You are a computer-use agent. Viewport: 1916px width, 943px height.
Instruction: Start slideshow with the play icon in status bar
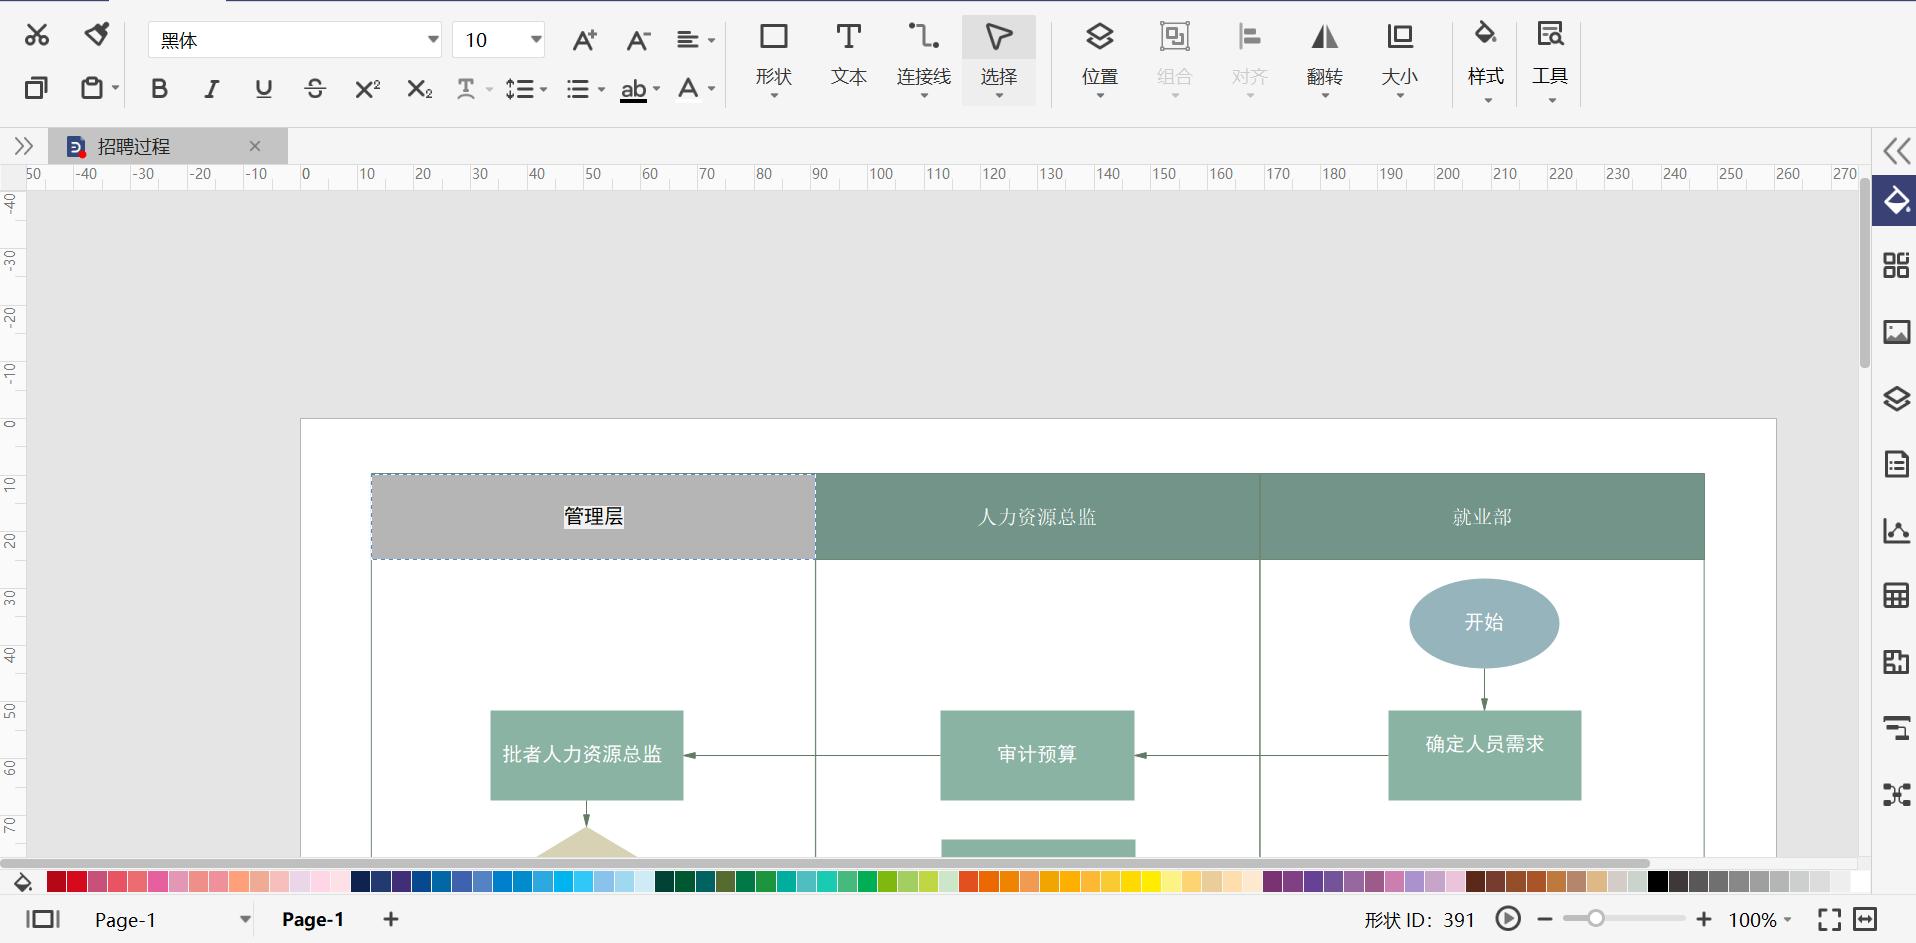pos(1507,918)
